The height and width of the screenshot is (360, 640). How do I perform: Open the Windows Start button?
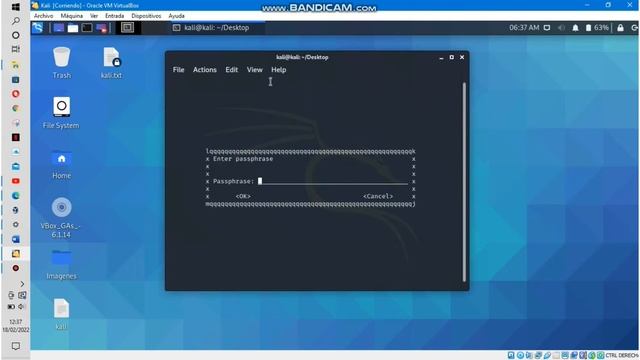16,7
